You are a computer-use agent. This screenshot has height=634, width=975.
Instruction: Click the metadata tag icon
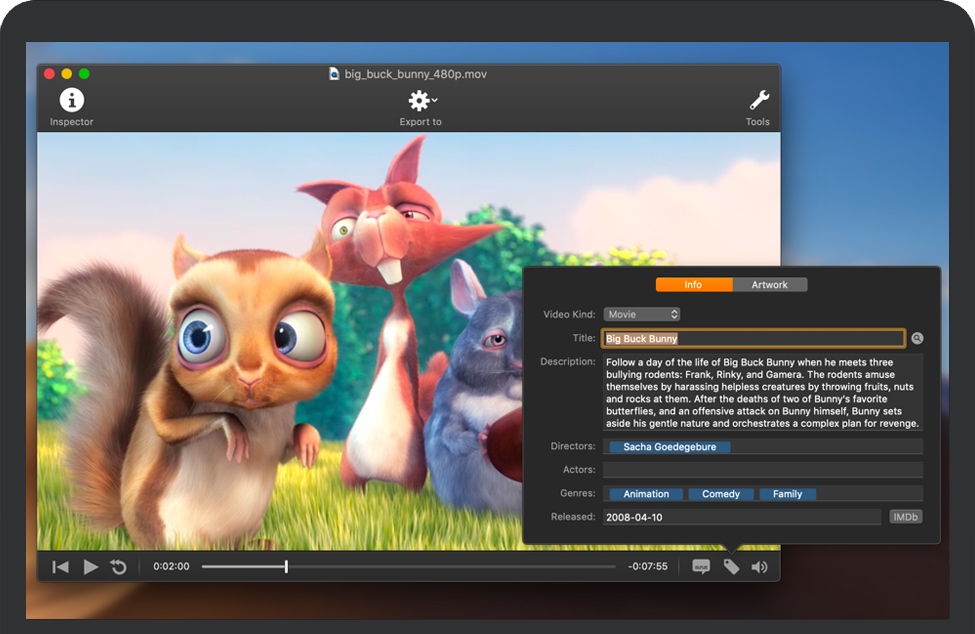(x=731, y=567)
